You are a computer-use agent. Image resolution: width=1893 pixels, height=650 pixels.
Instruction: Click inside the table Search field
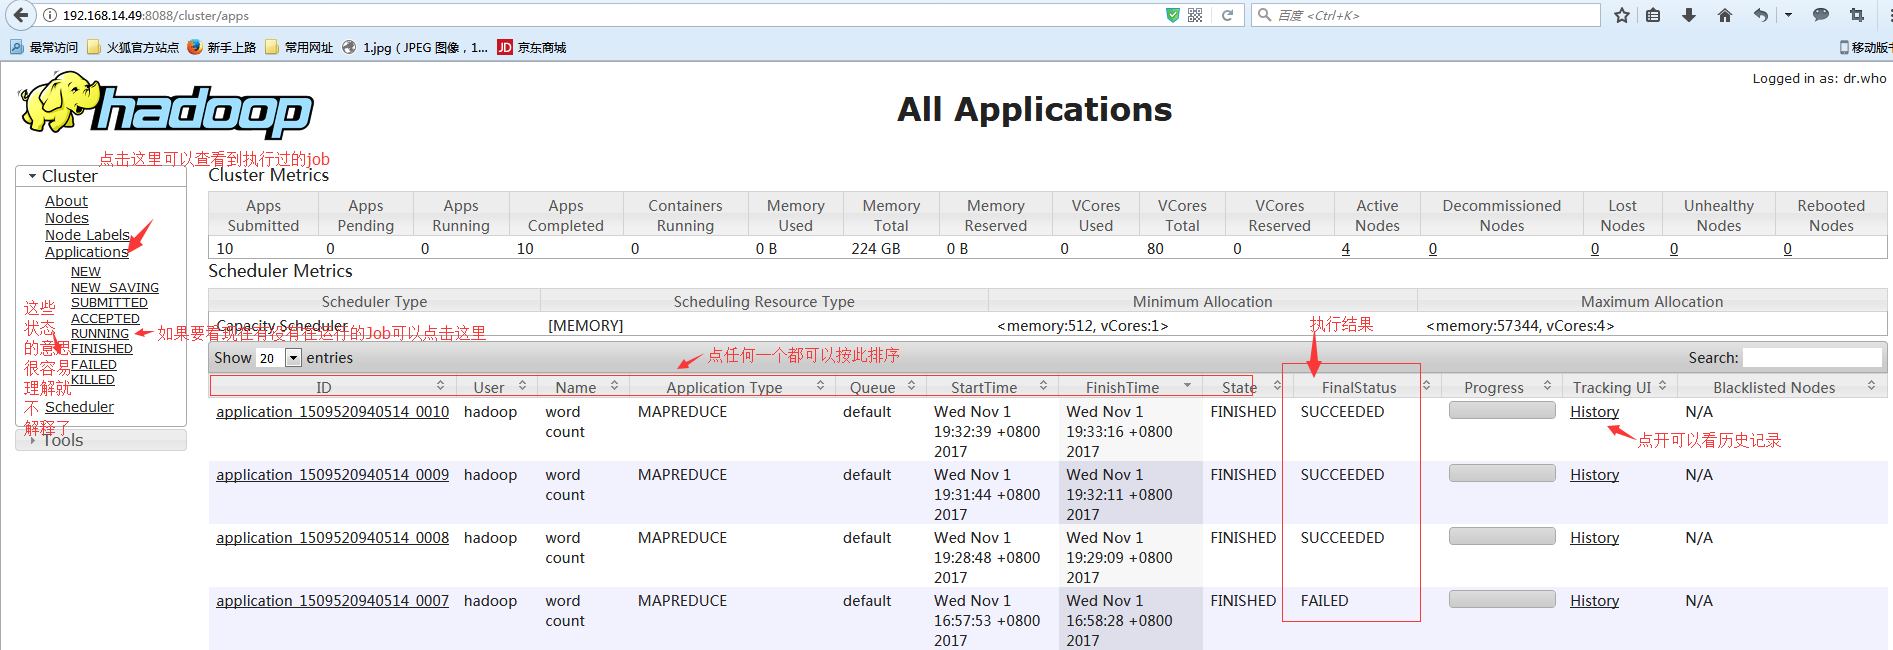pyautogui.click(x=1812, y=358)
